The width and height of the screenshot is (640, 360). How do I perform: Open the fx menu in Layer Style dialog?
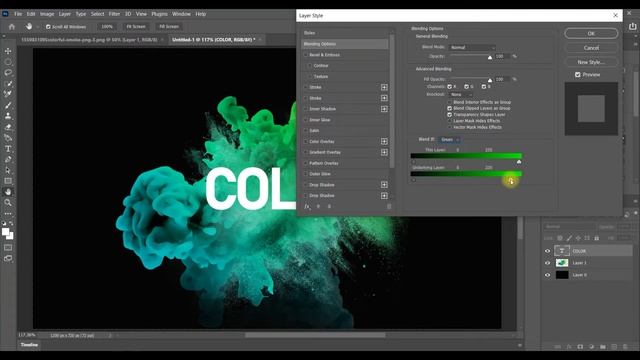[x=307, y=207]
